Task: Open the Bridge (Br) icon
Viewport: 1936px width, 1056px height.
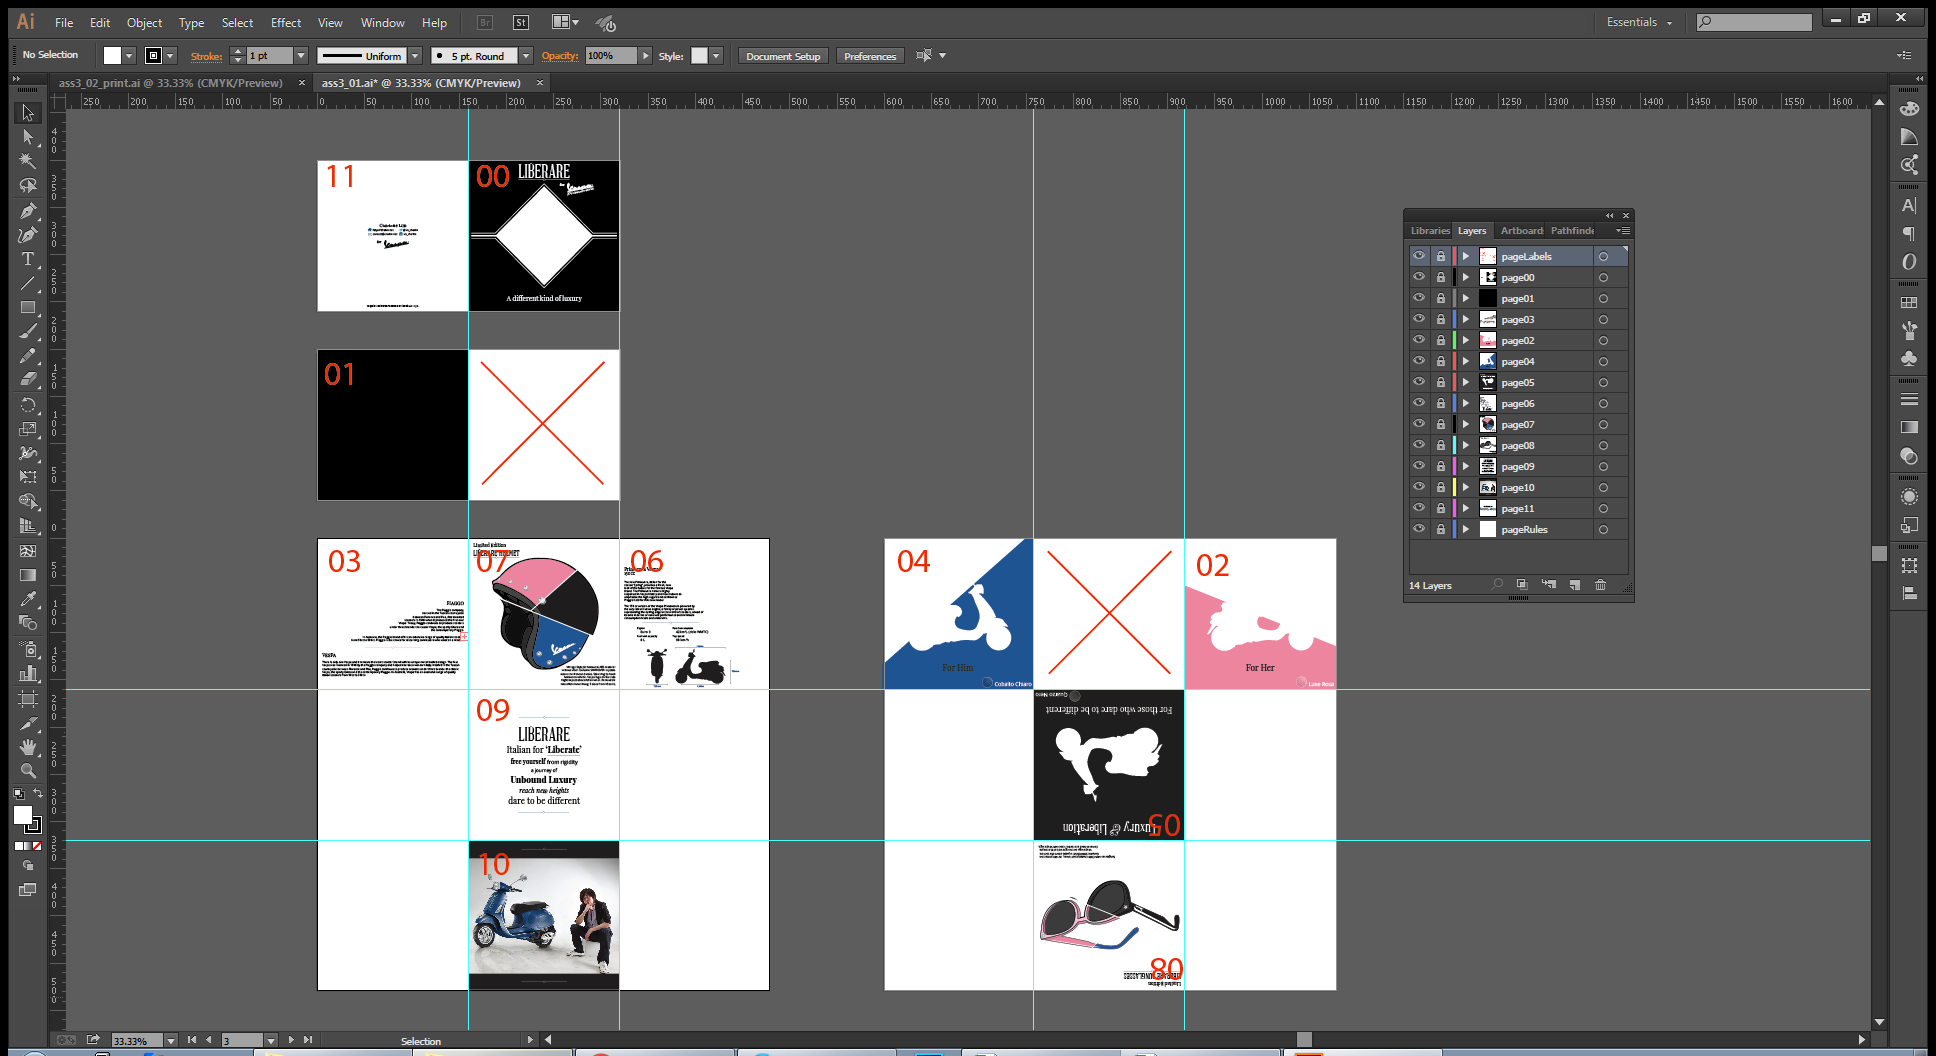Action: coord(485,22)
